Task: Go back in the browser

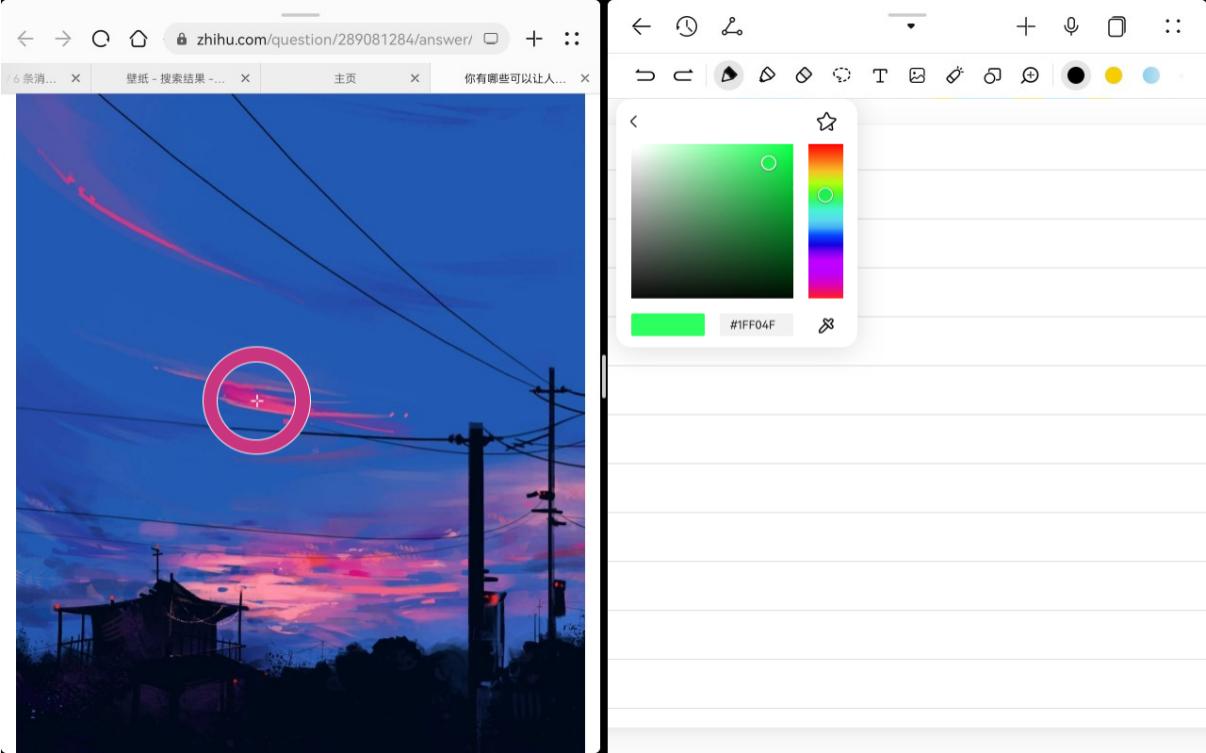Action: 26,39
